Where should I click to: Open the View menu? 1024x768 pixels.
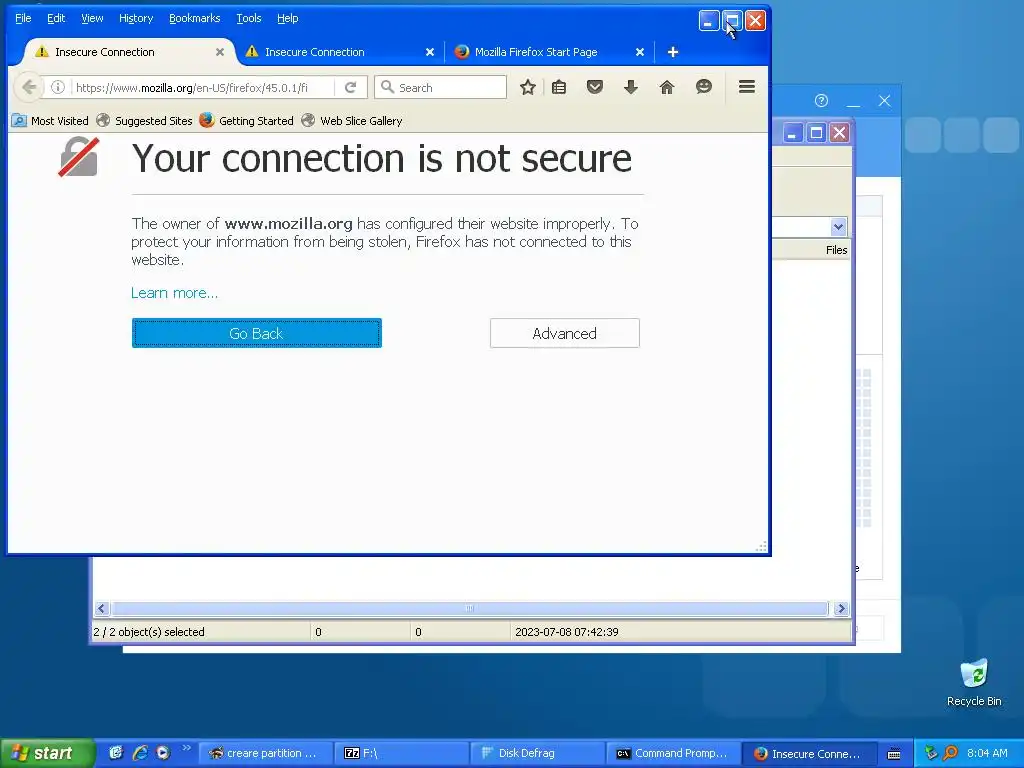coord(92,18)
